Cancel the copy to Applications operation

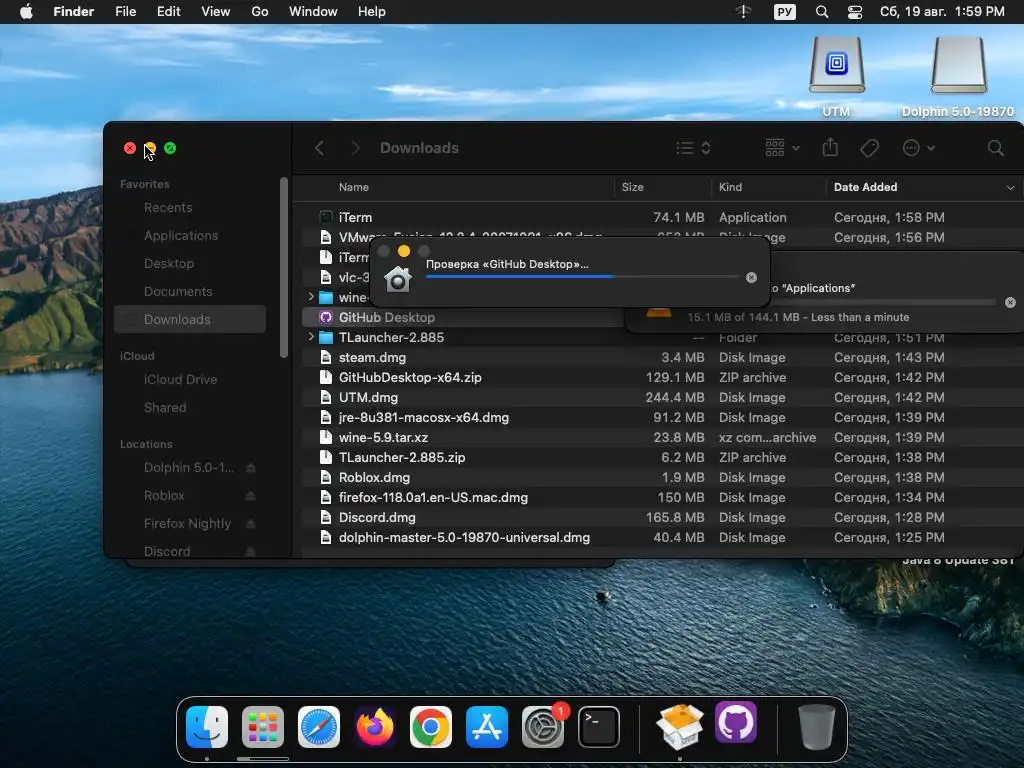coord(1010,302)
